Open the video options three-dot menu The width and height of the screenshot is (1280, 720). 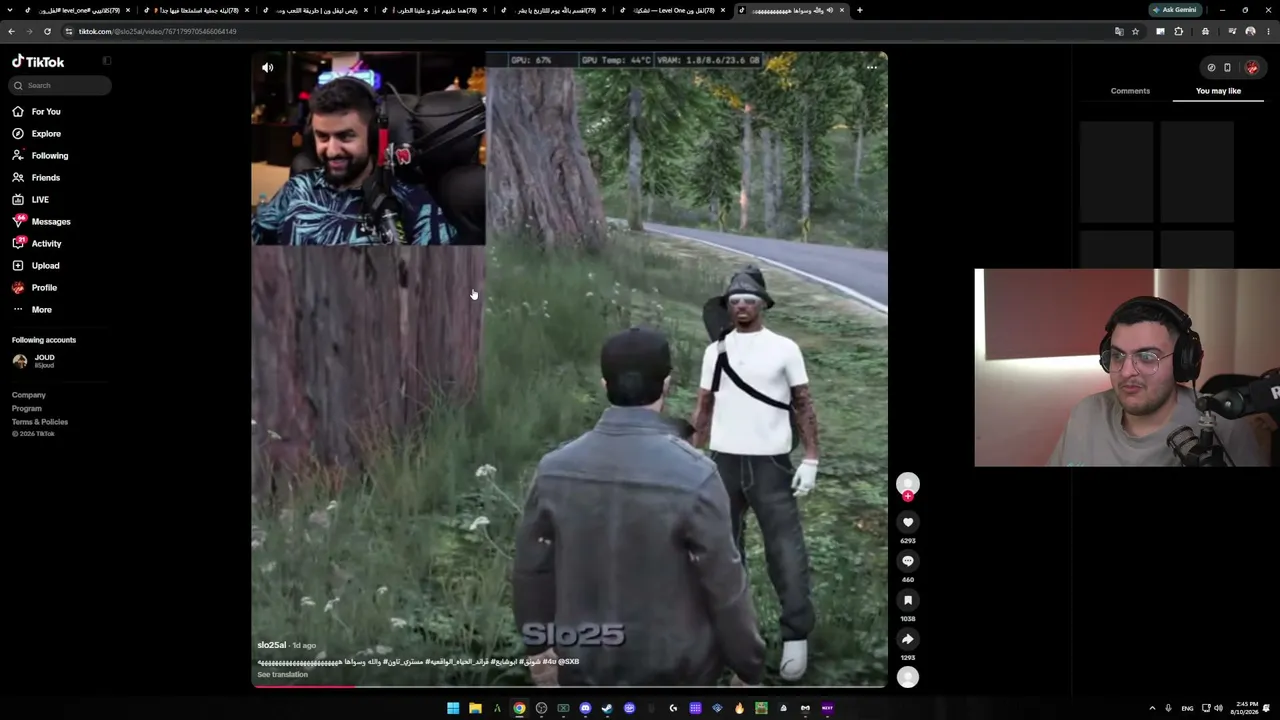(872, 68)
